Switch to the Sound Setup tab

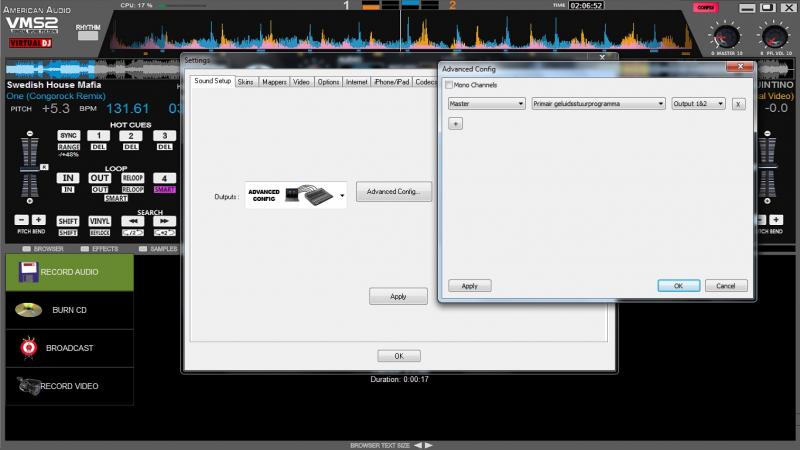(213, 81)
